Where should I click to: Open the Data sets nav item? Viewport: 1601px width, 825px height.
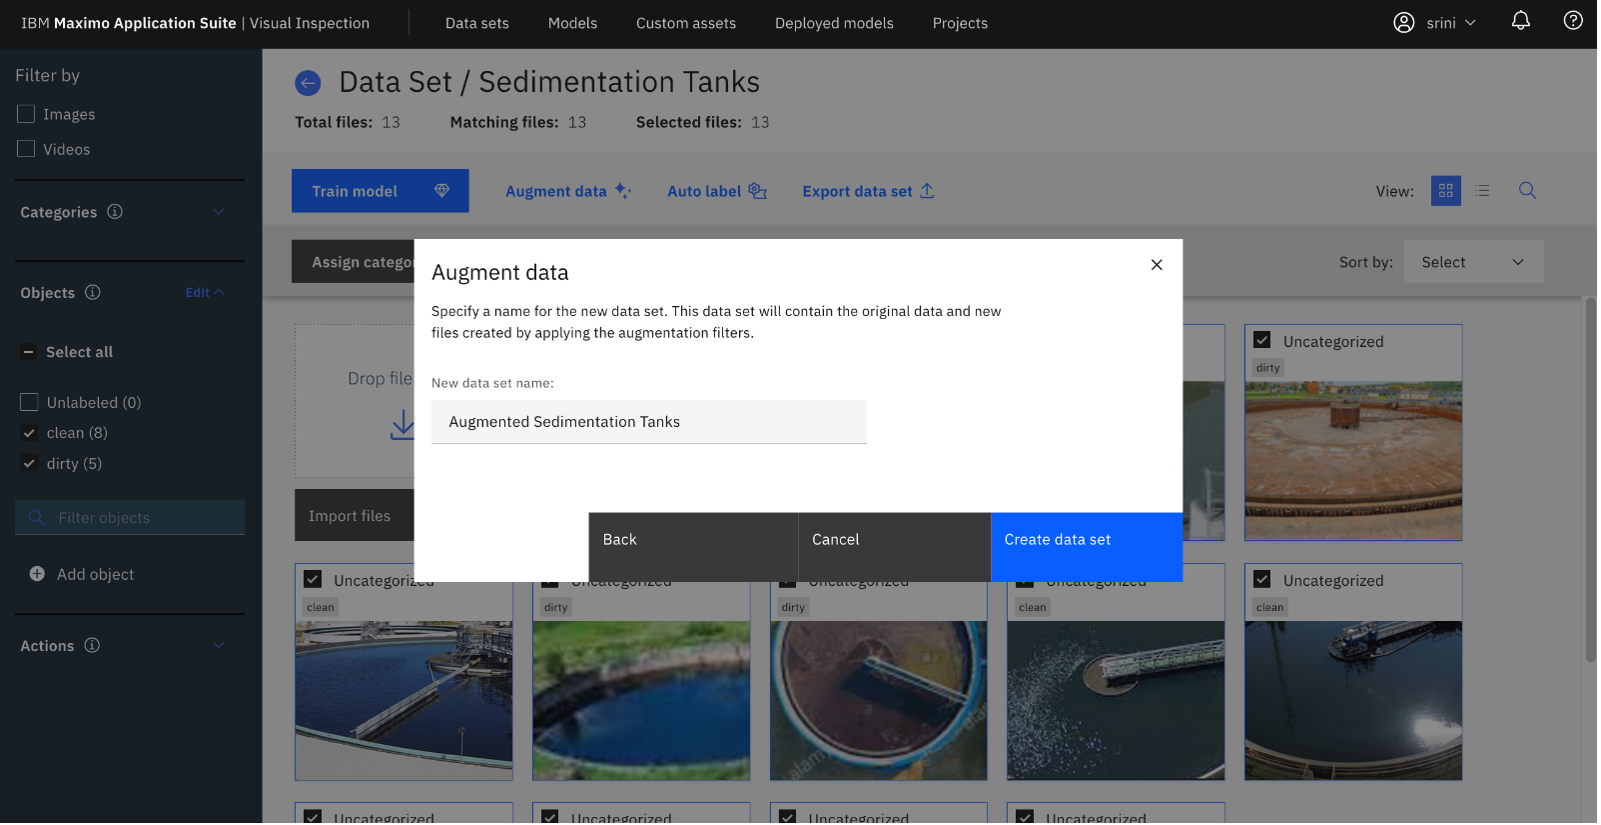[x=478, y=23]
